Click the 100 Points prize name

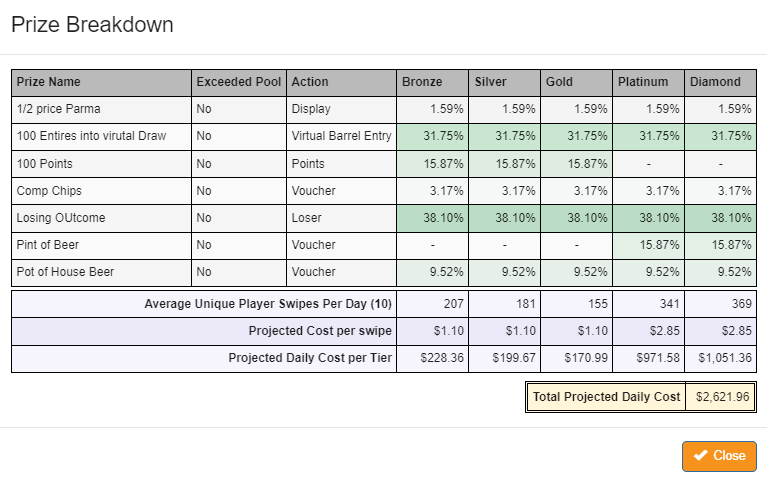point(45,163)
